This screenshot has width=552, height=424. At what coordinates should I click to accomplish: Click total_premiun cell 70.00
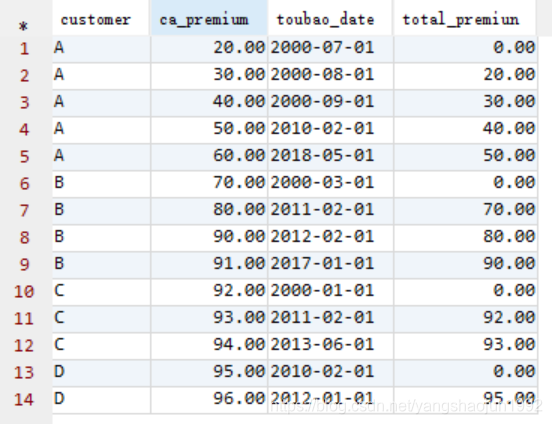click(x=465, y=211)
